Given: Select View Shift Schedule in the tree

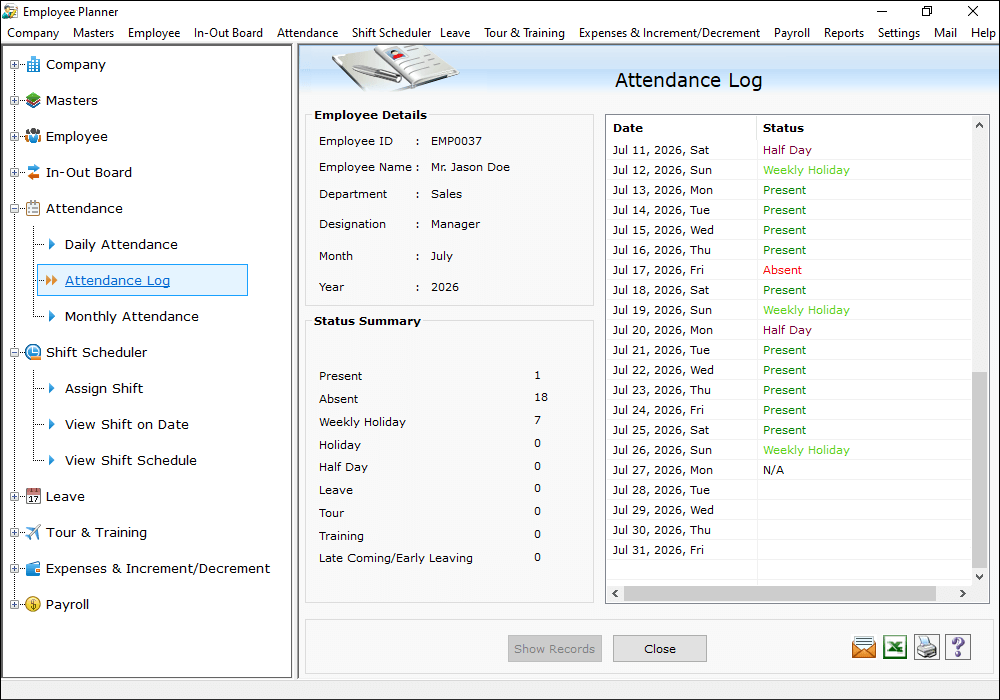Looking at the screenshot, I should (131, 460).
